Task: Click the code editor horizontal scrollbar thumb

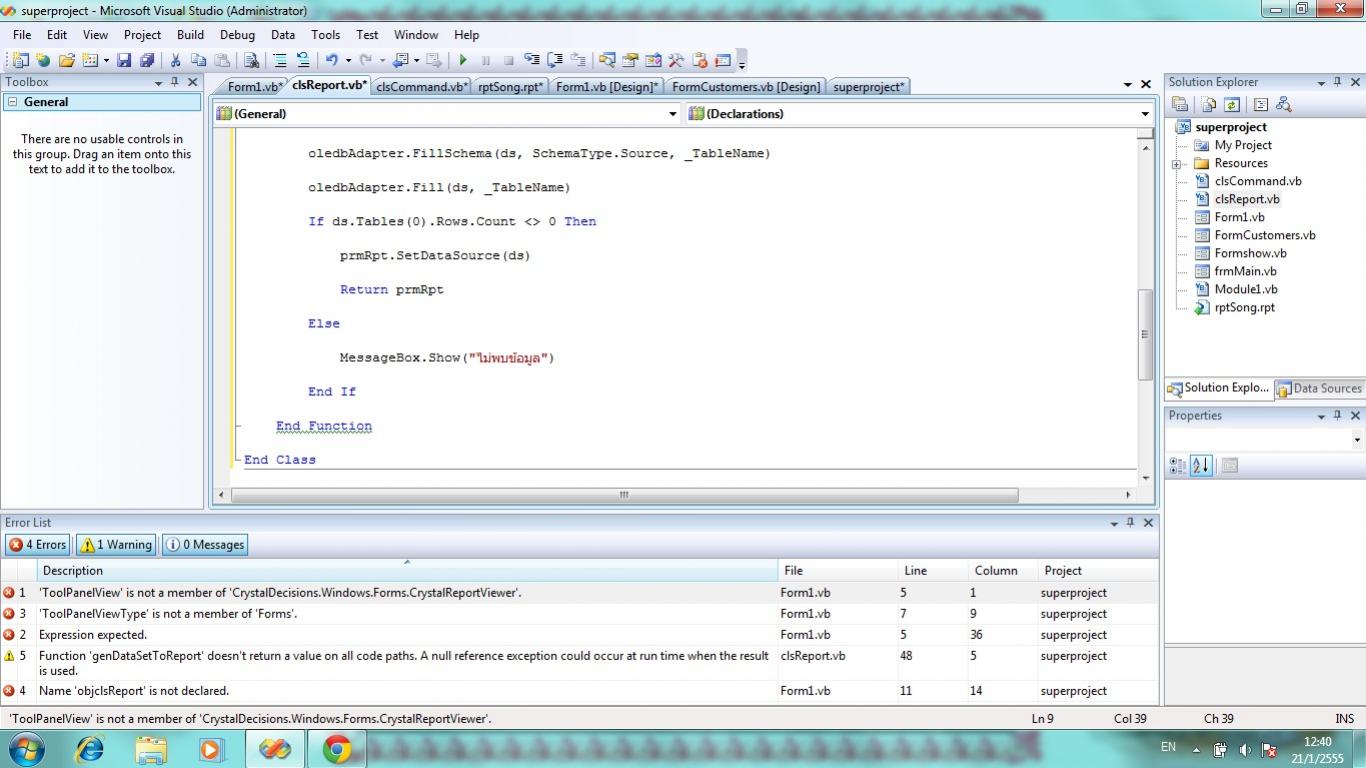Action: coord(624,495)
